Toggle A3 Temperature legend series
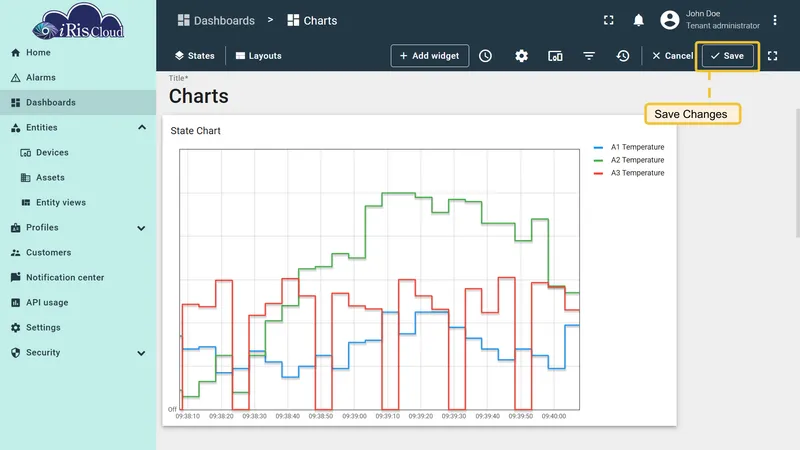 click(x=629, y=173)
